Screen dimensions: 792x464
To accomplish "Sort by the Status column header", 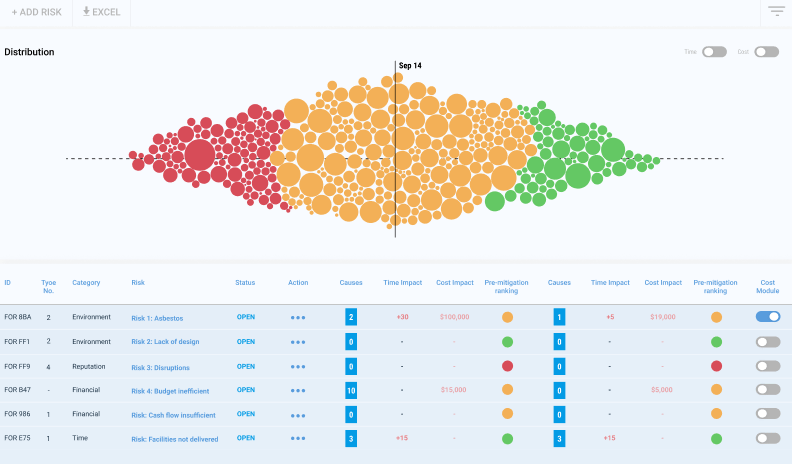I will point(245,283).
